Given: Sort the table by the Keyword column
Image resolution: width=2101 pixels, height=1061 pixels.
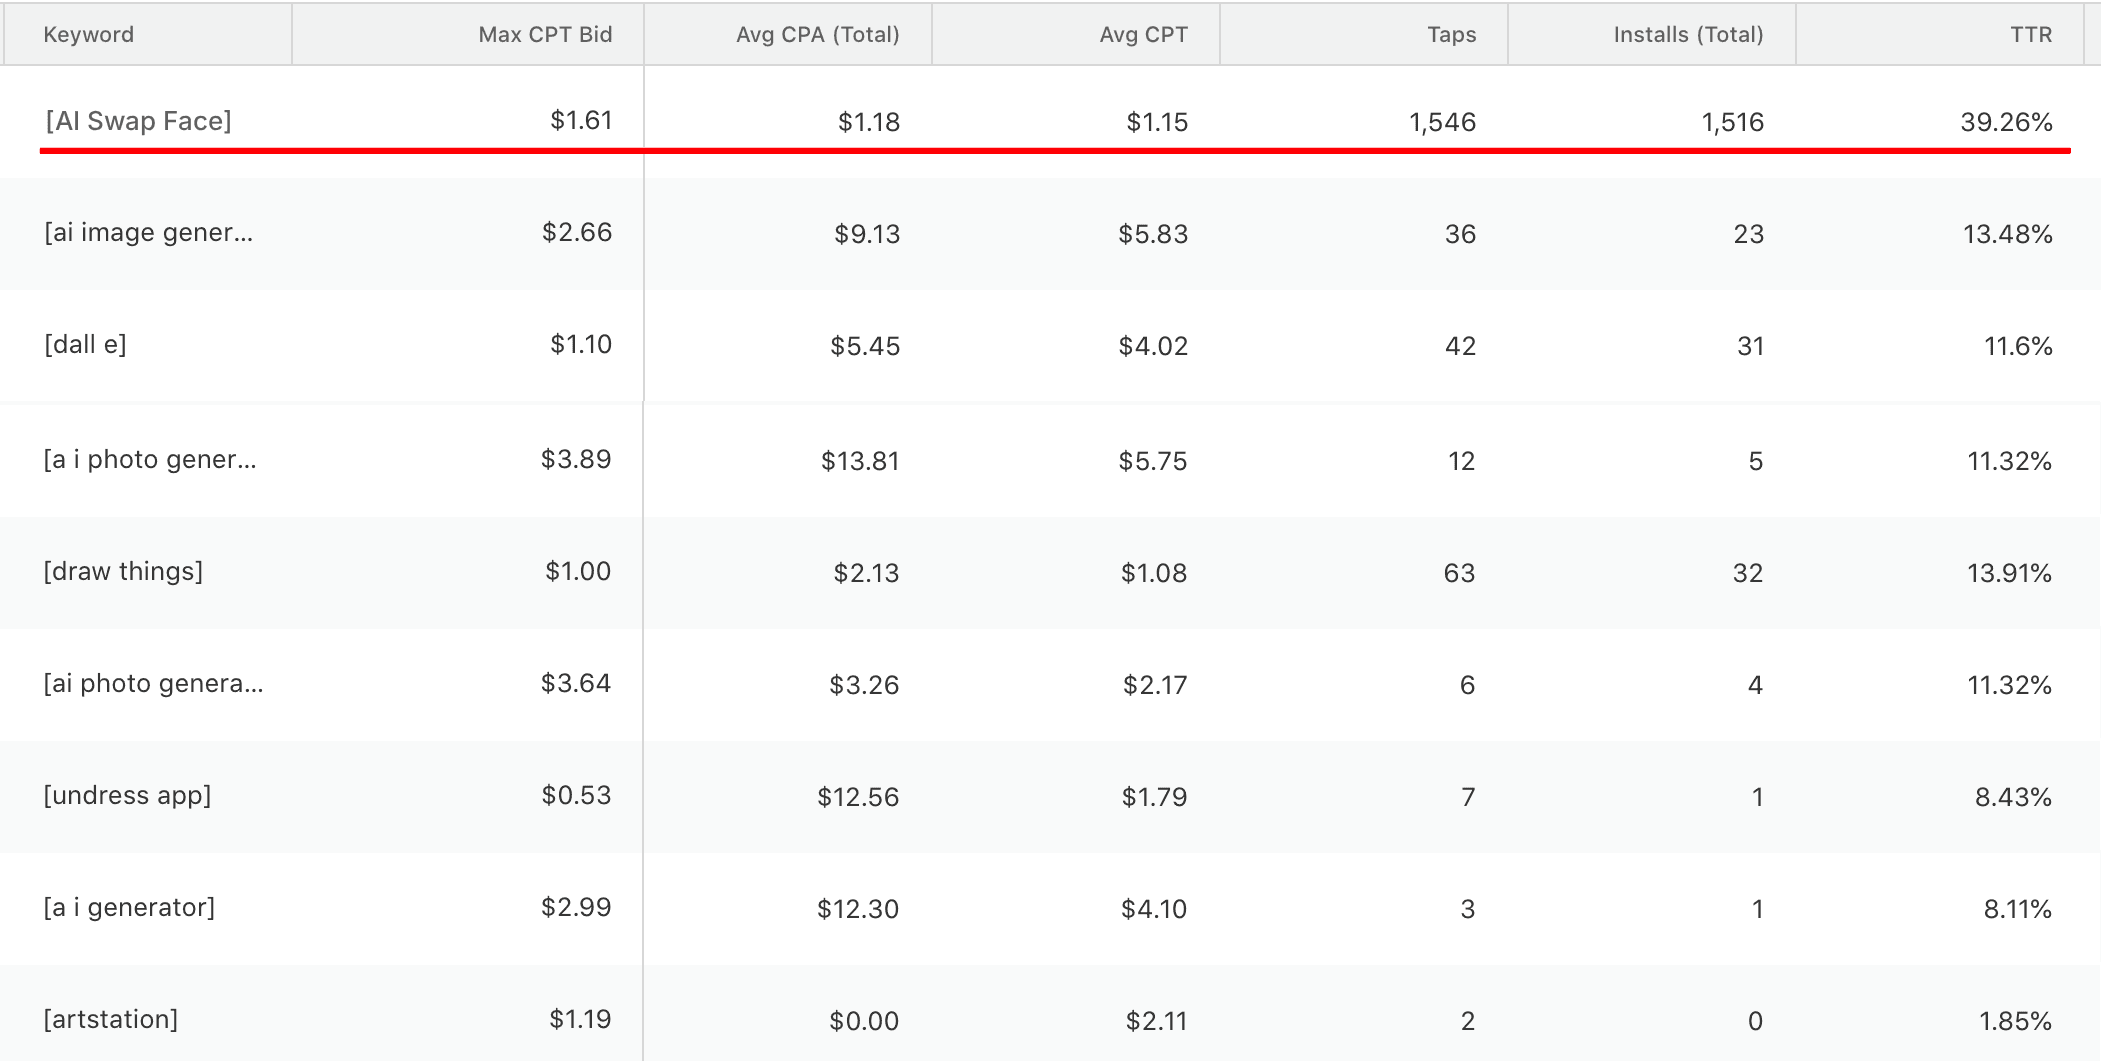Looking at the screenshot, I should (x=89, y=34).
